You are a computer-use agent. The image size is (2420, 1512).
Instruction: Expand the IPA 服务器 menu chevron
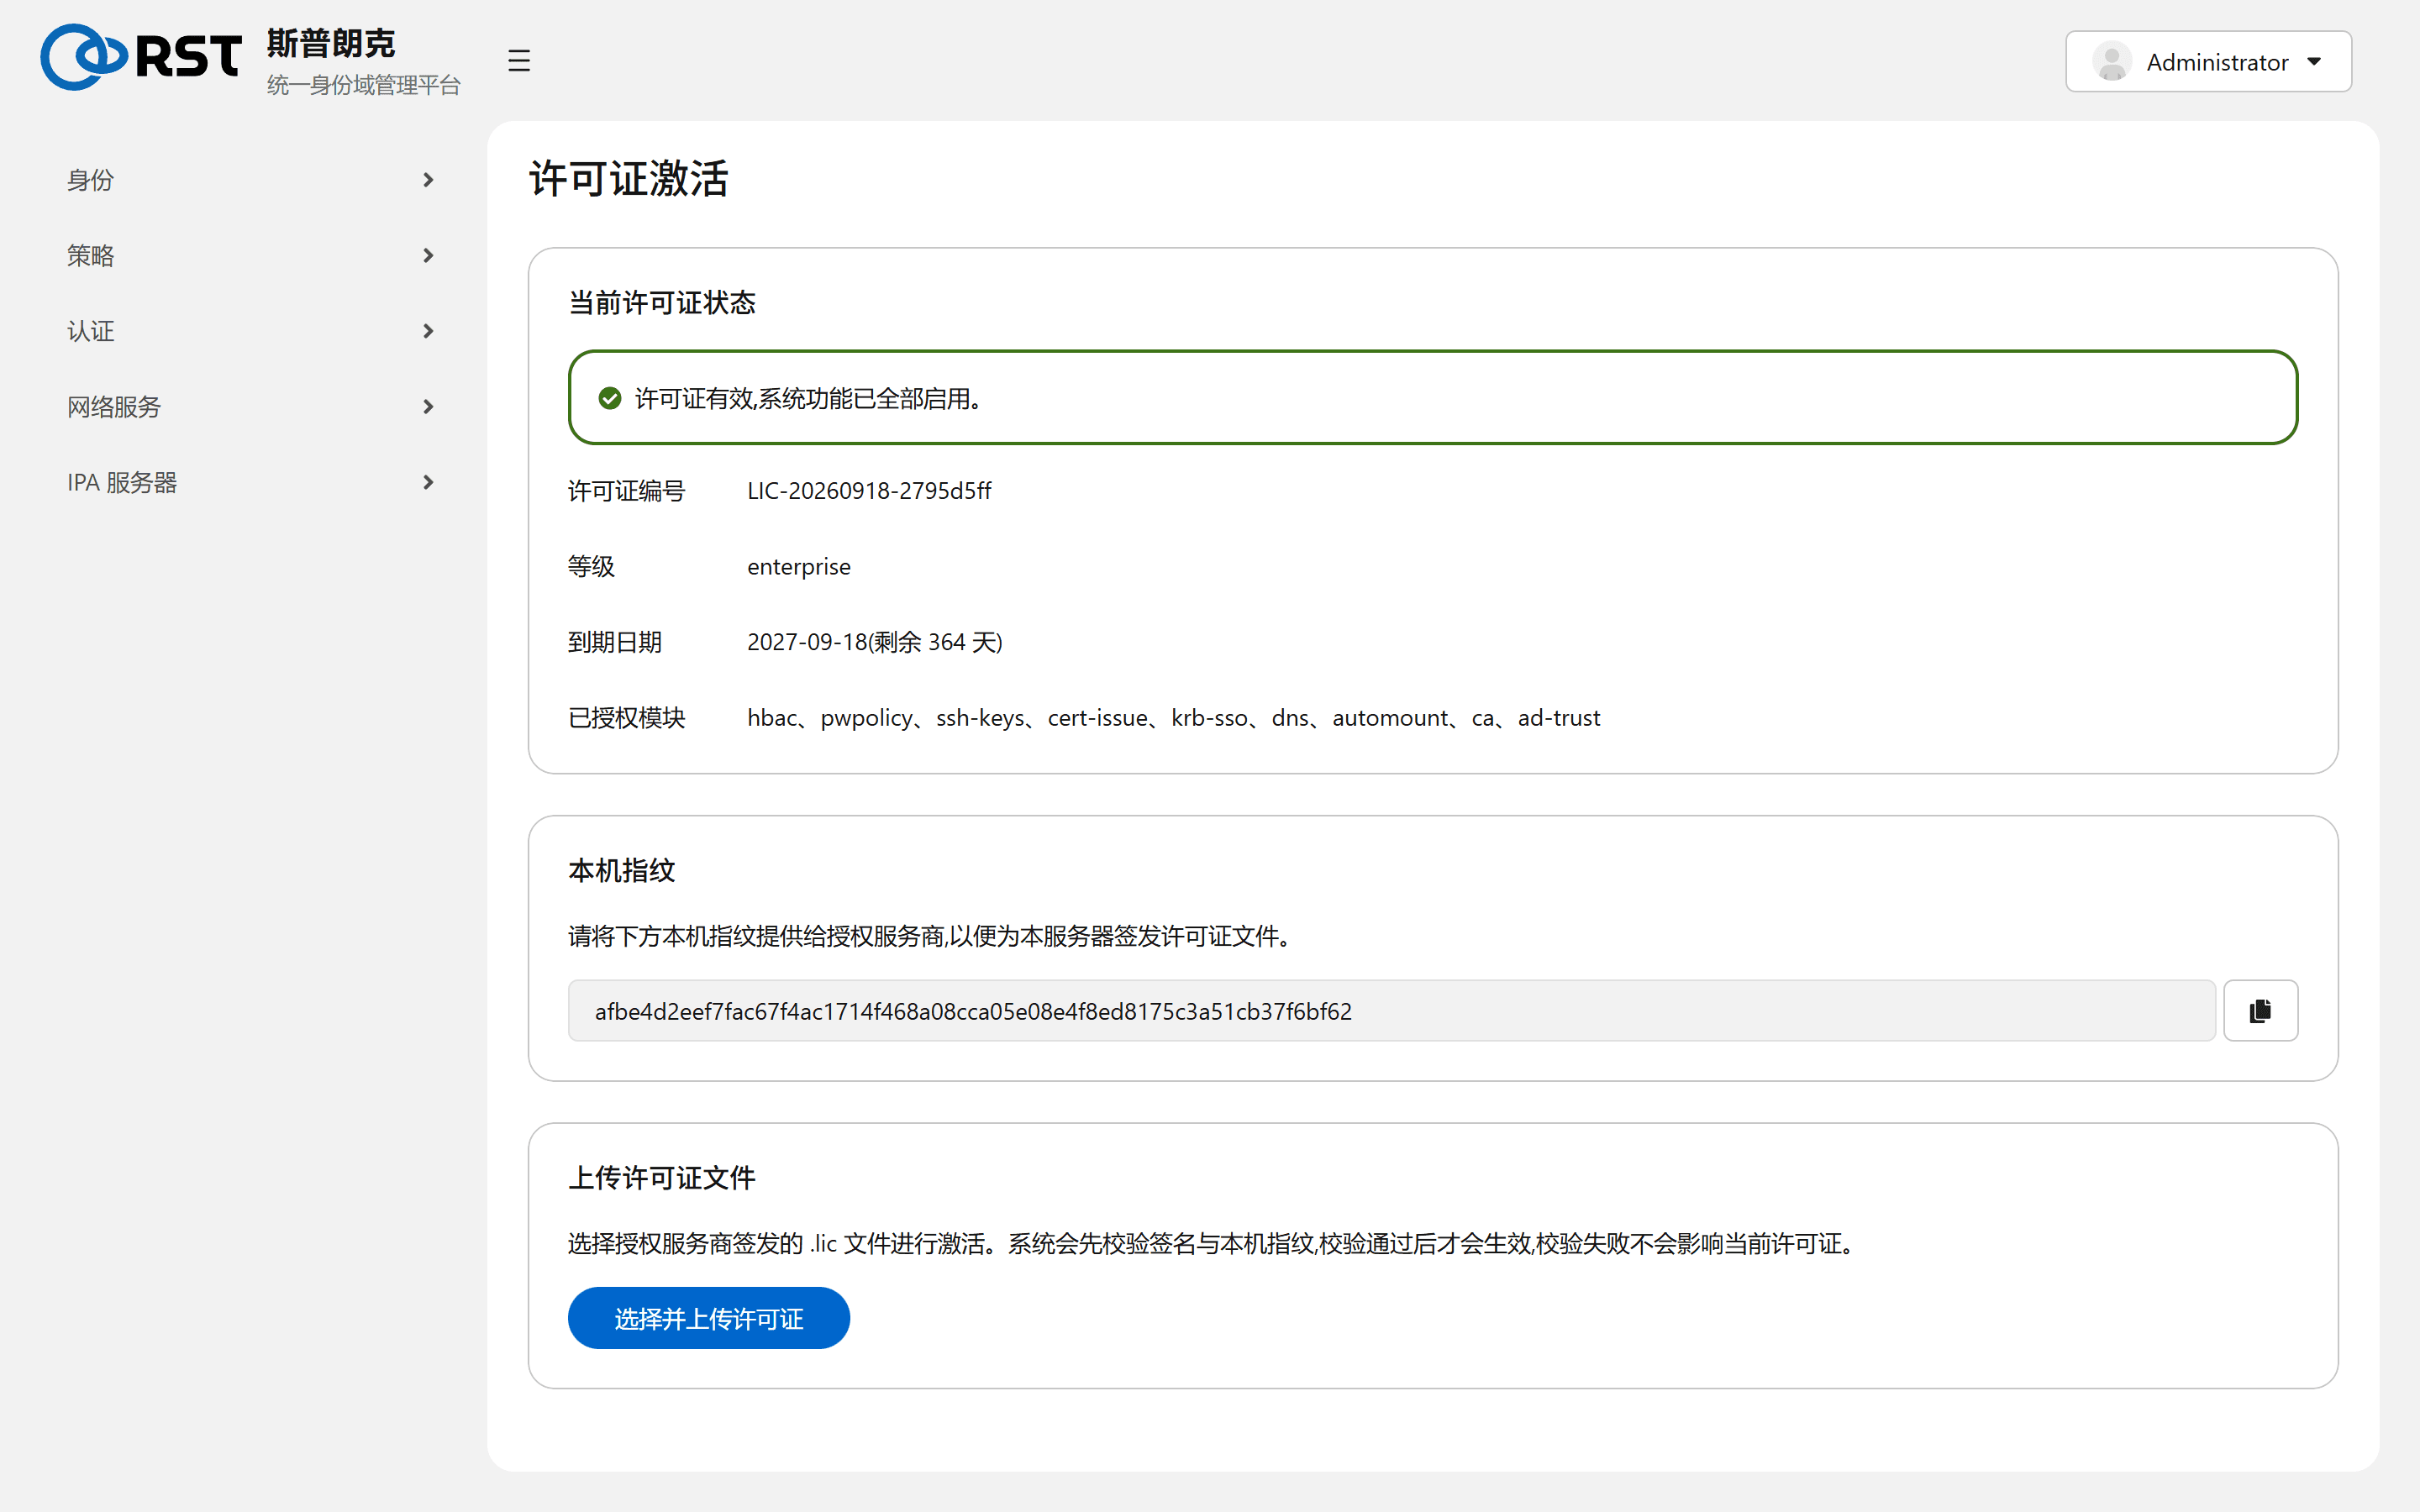(428, 482)
